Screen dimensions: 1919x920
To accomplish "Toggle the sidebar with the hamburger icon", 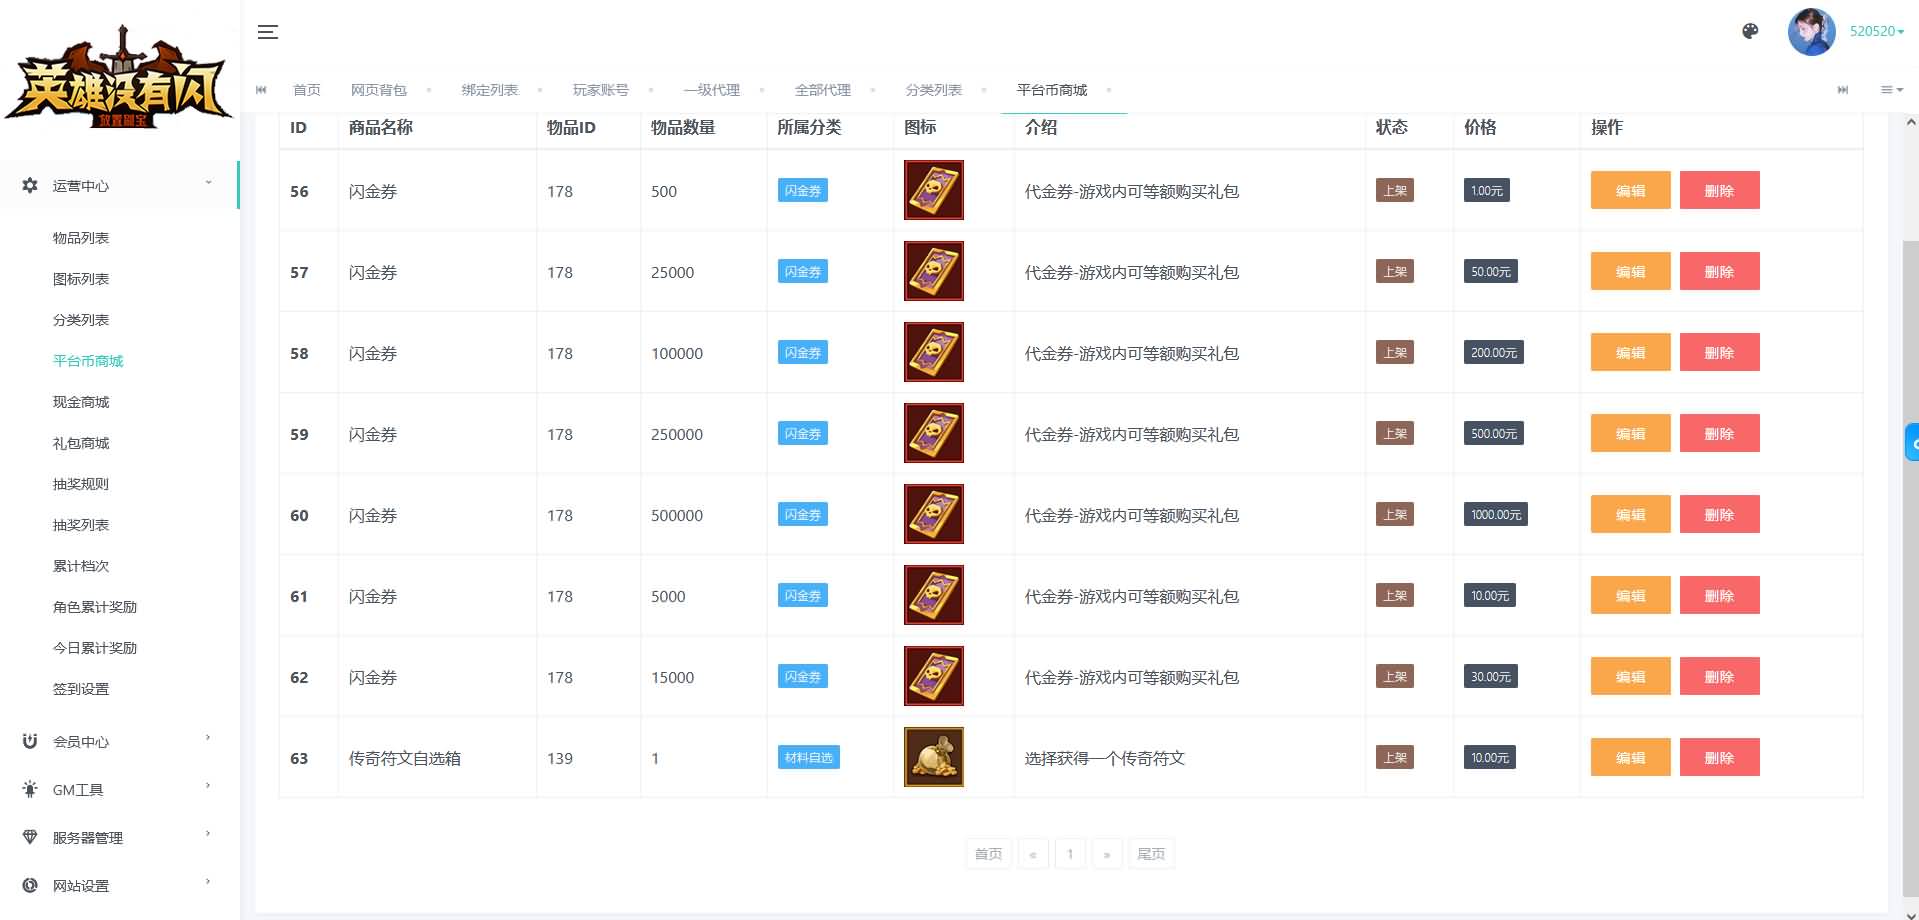I will pyautogui.click(x=267, y=32).
